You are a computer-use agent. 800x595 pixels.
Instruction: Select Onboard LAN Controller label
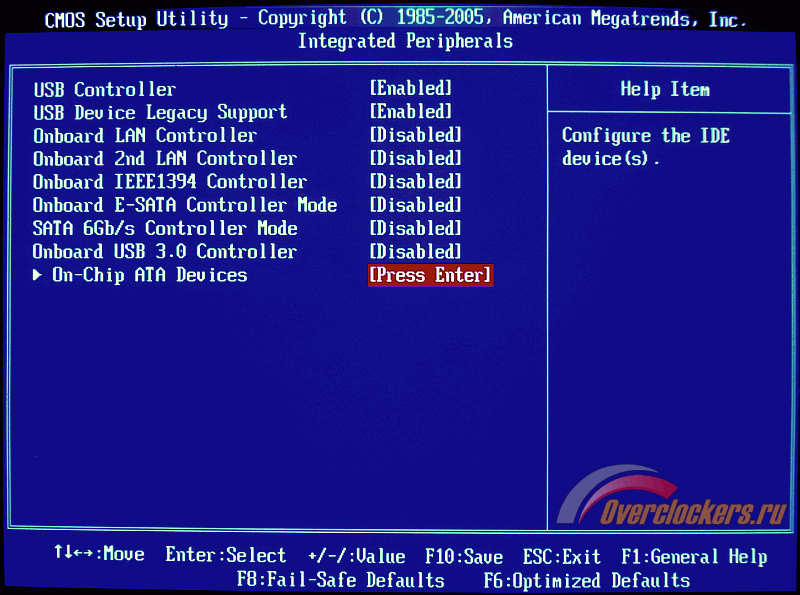click(x=145, y=136)
